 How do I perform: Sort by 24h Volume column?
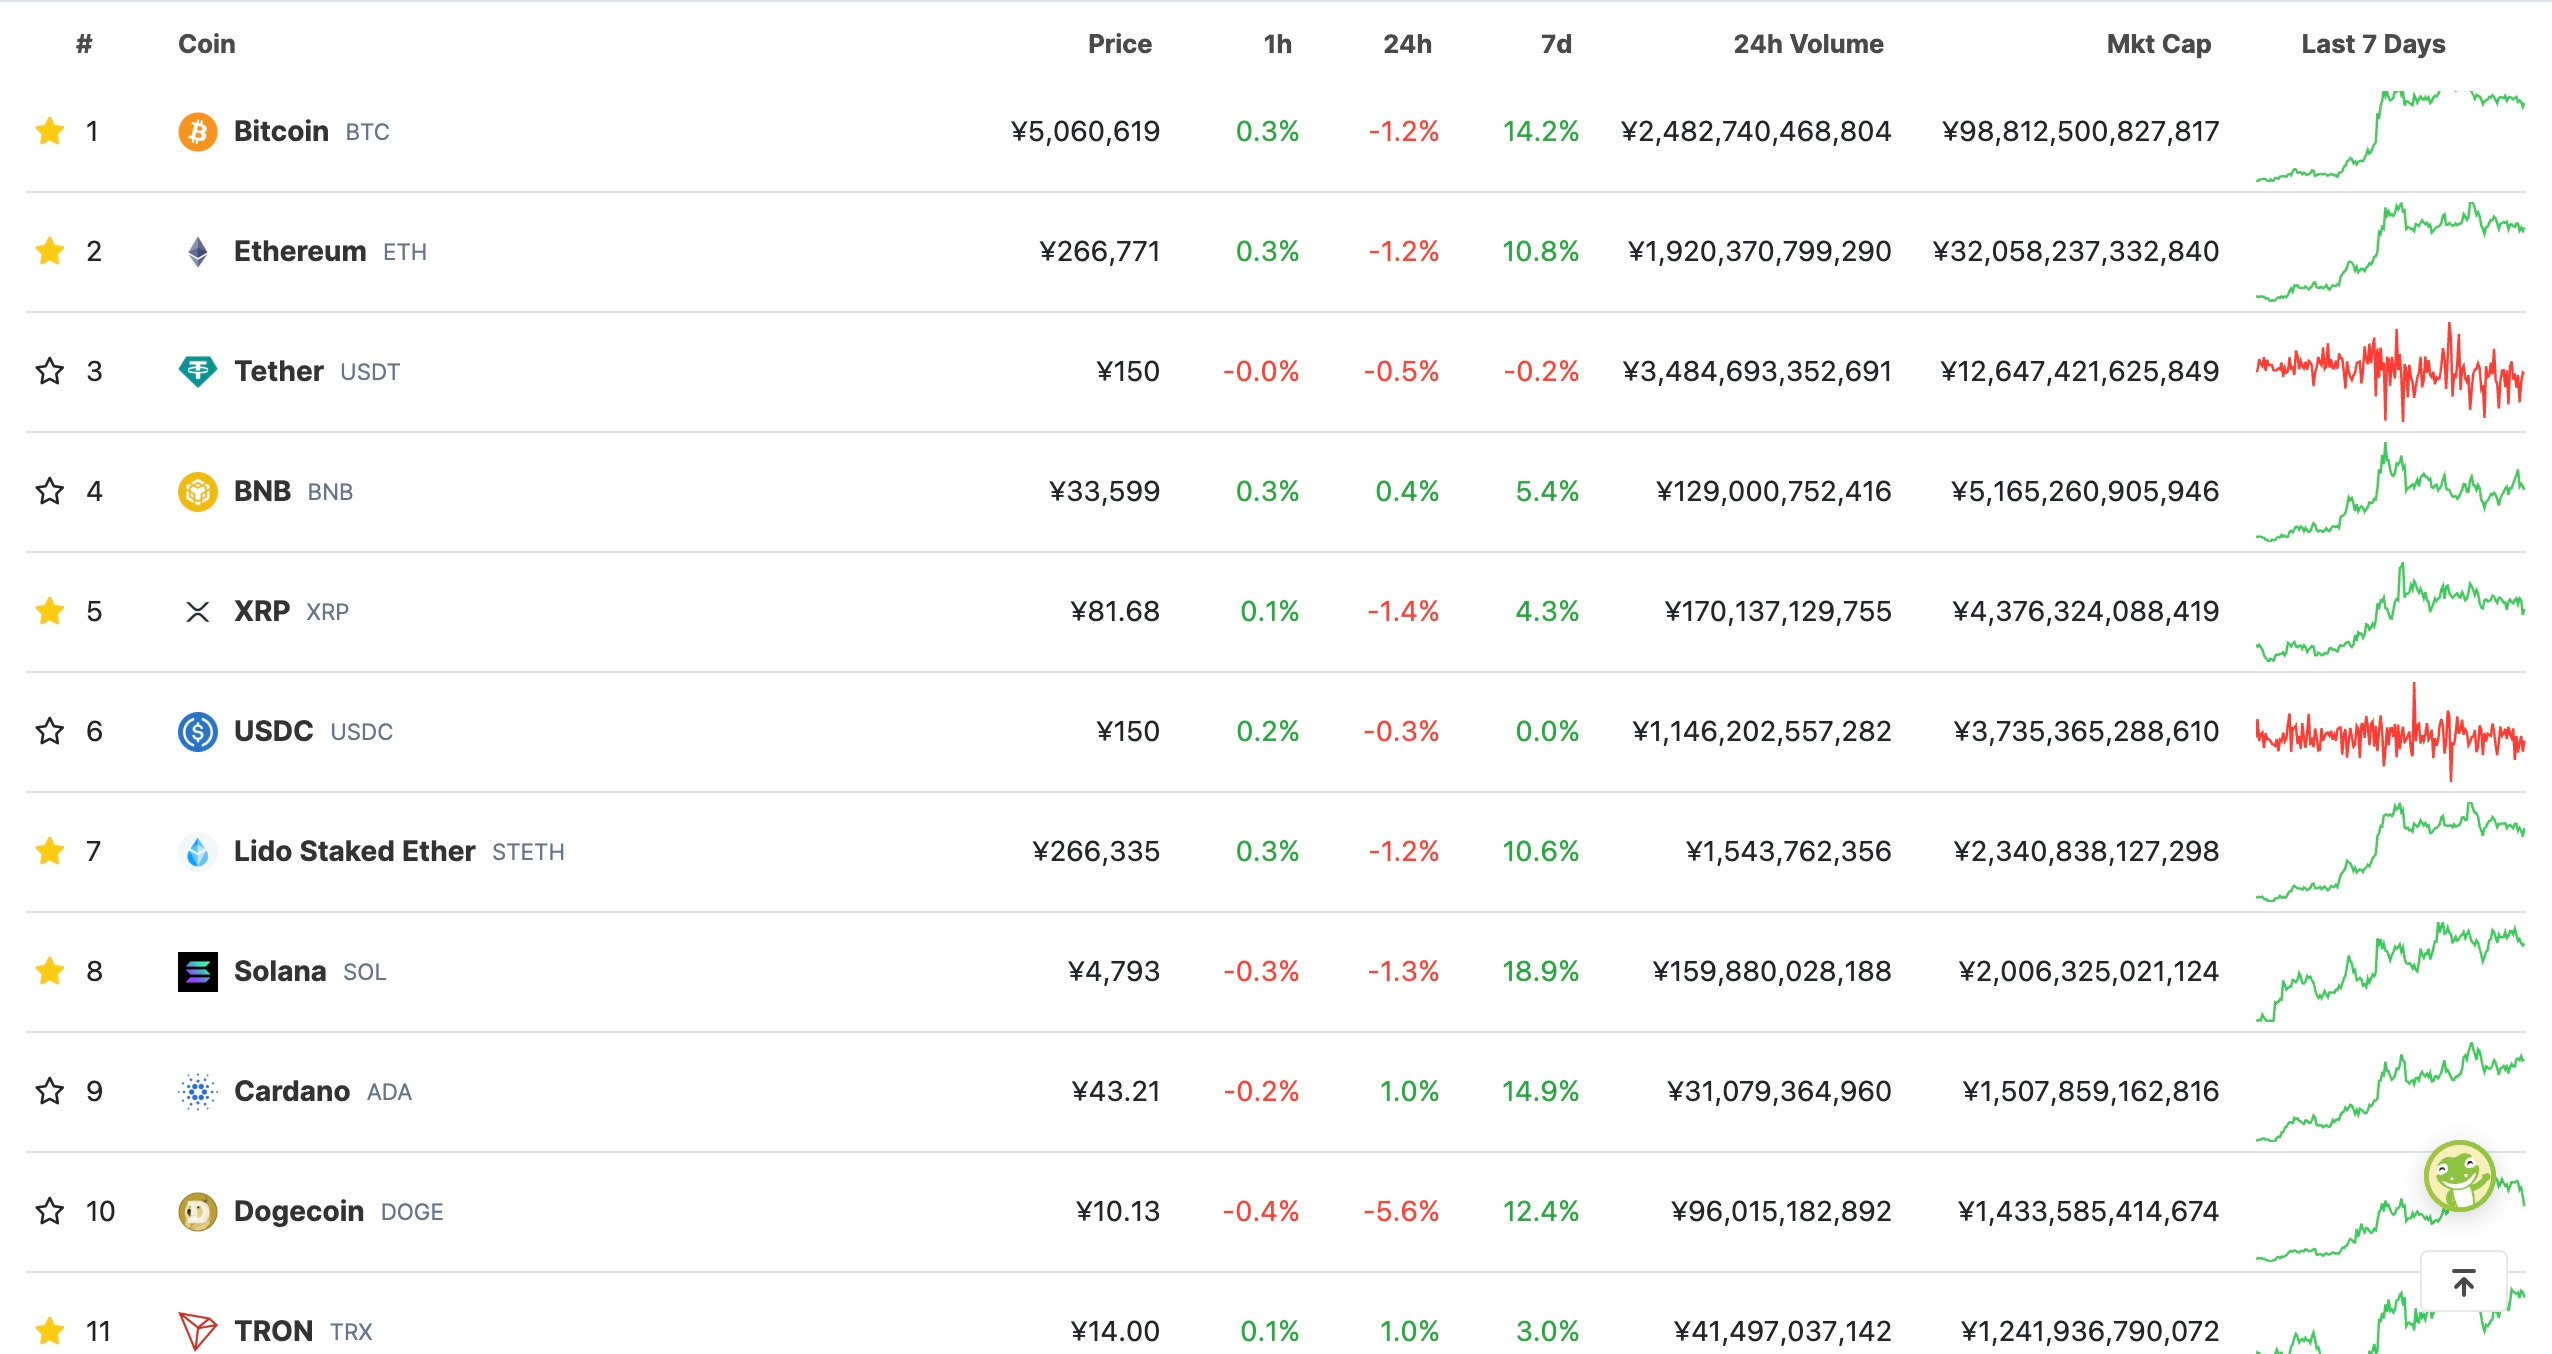pyautogui.click(x=1808, y=44)
